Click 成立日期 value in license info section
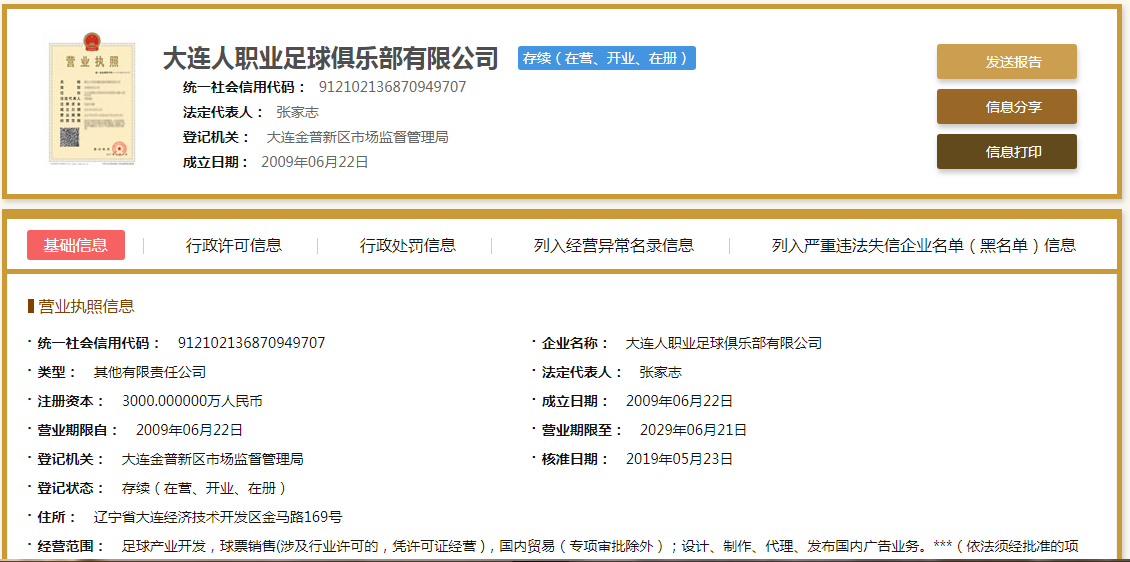1130x562 pixels. click(x=680, y=401)
